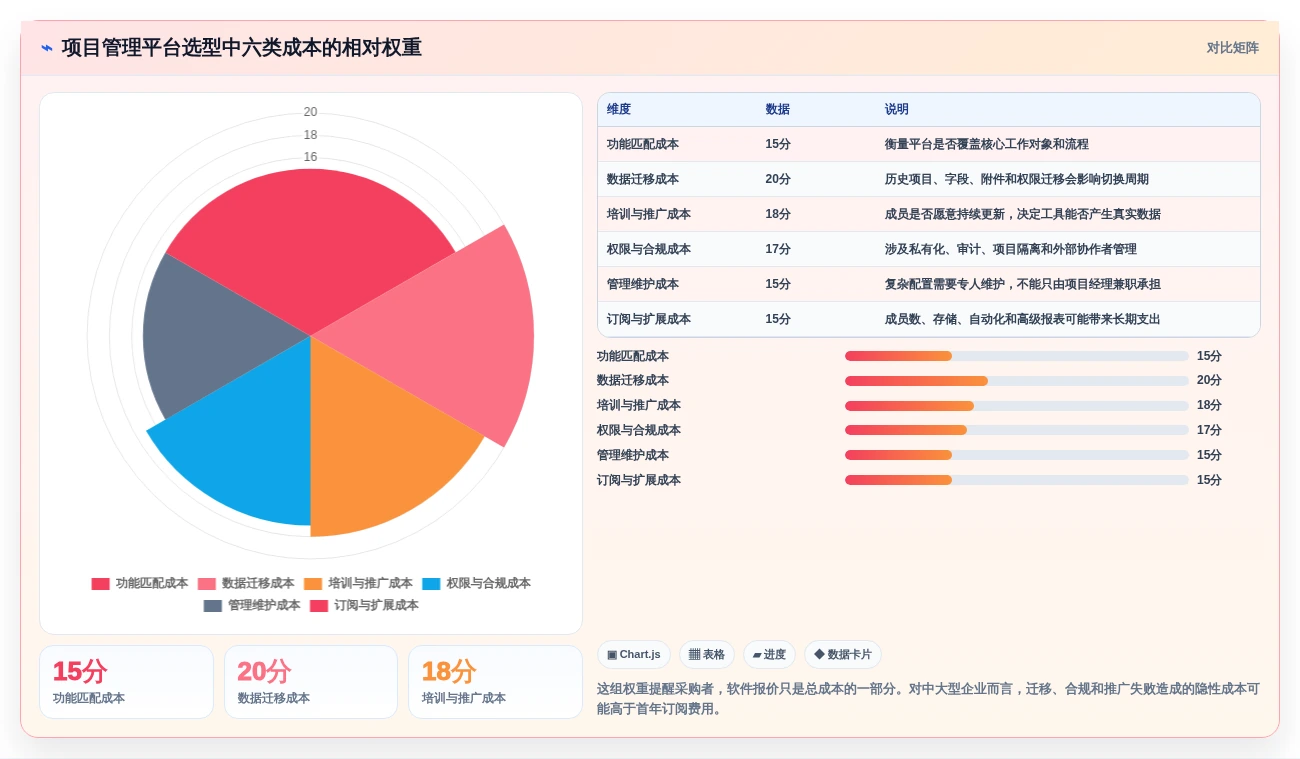Click the summary paragraph starting 这组权重提醒采购者

click(928, 699)
